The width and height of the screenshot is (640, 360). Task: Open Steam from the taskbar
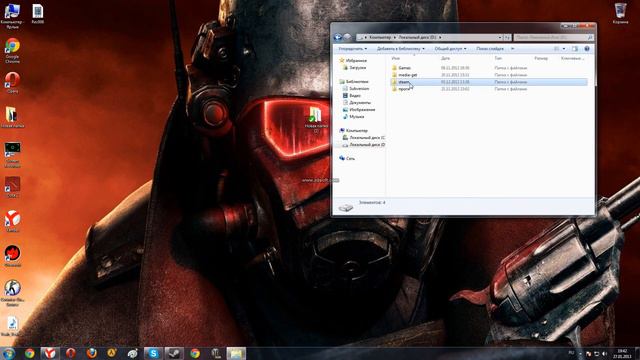[174, 353]
